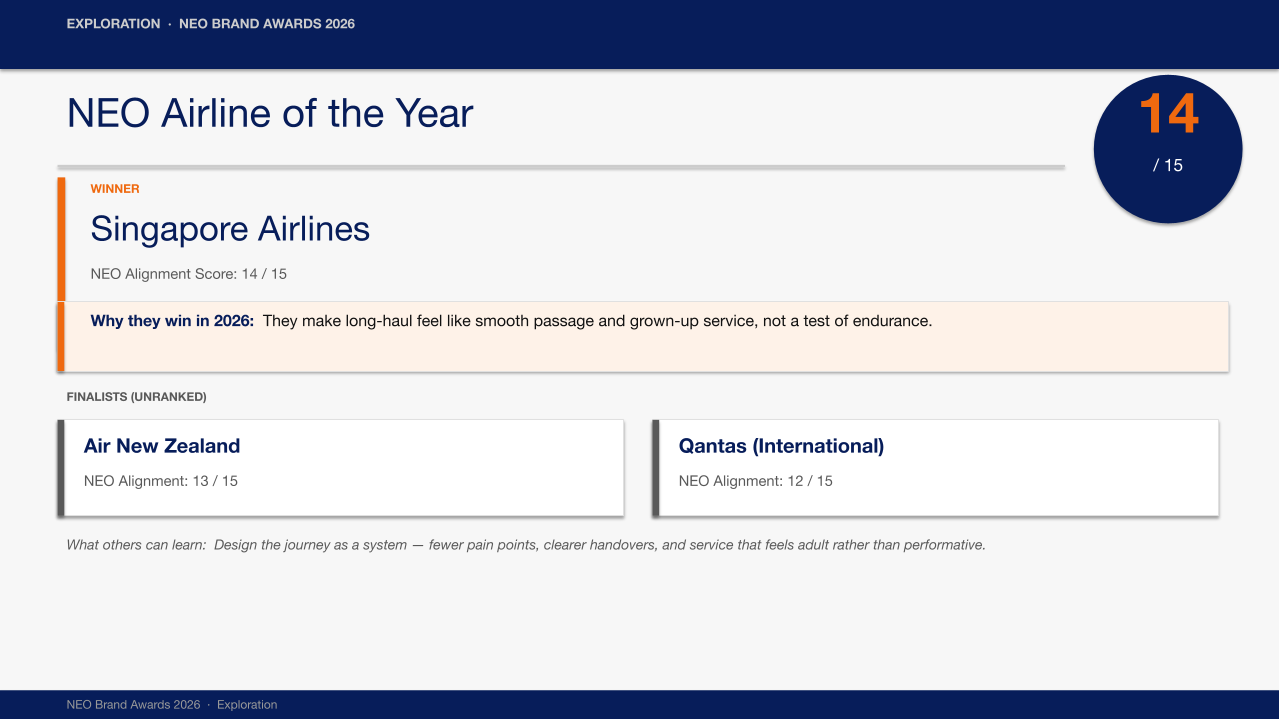Click the large orange 14 number
This screenshot has width=1279, height=719.
click(x=1168, y=114)
